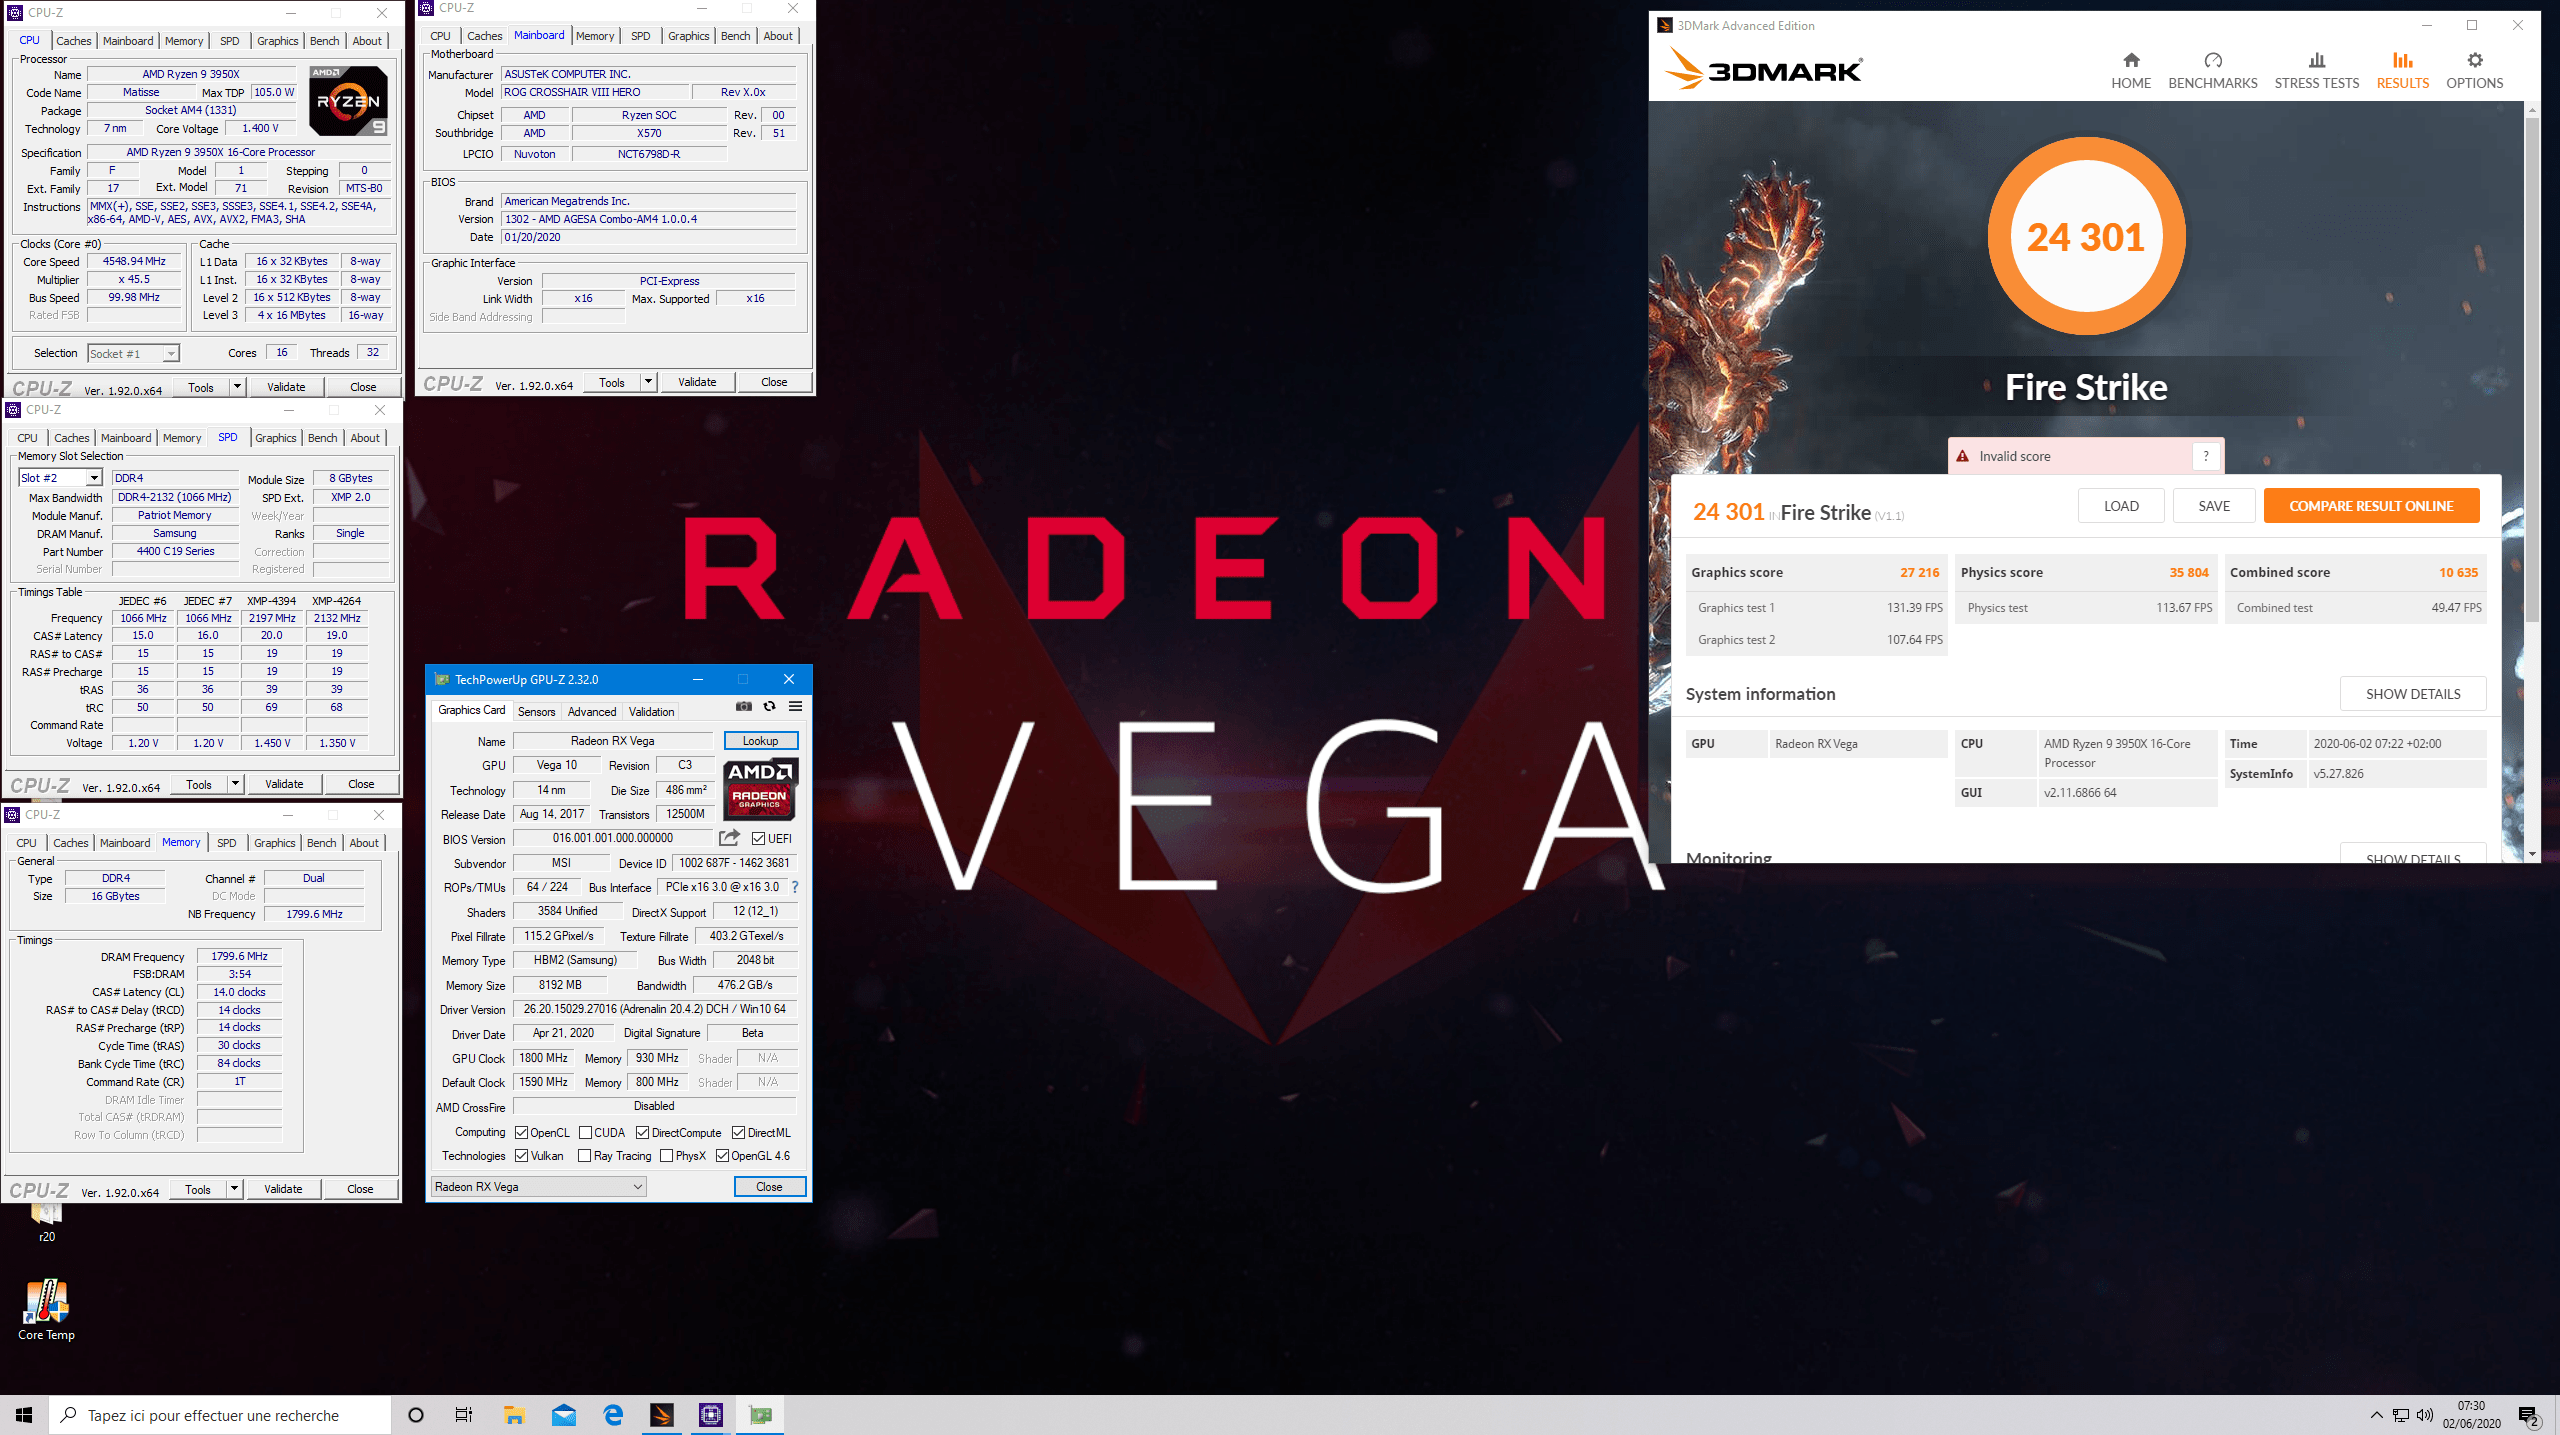Viewport: 2560px width, 1435px height.
Task: Toggle the PhysX checkbox
Action: pos(666,1156)
